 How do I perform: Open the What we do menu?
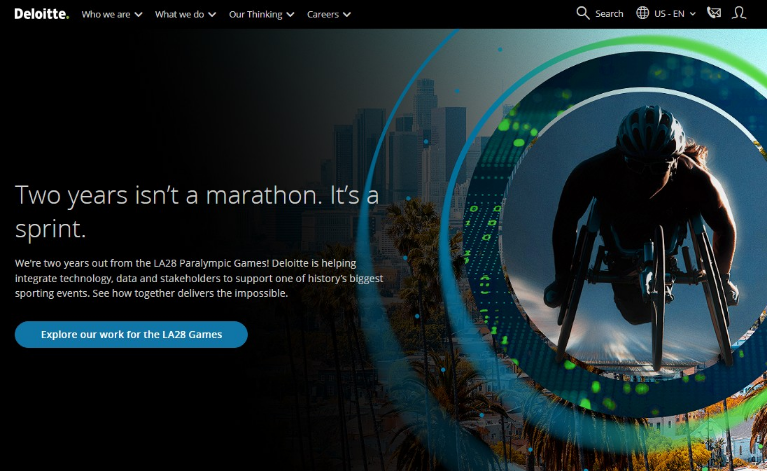(185, 14)
